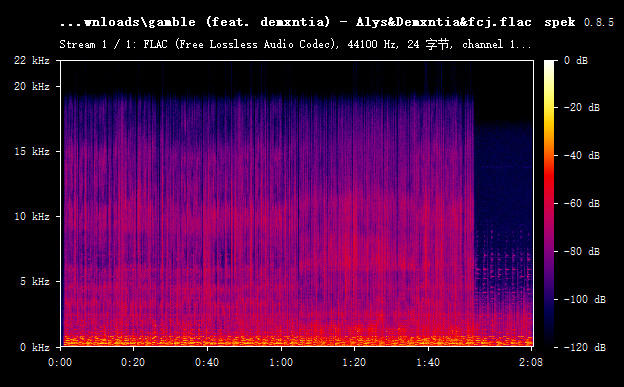The width and height of the screenshot is (624, 387).
Task: Click the '-100 dB' scale label
Action: (x=585, y=299)
